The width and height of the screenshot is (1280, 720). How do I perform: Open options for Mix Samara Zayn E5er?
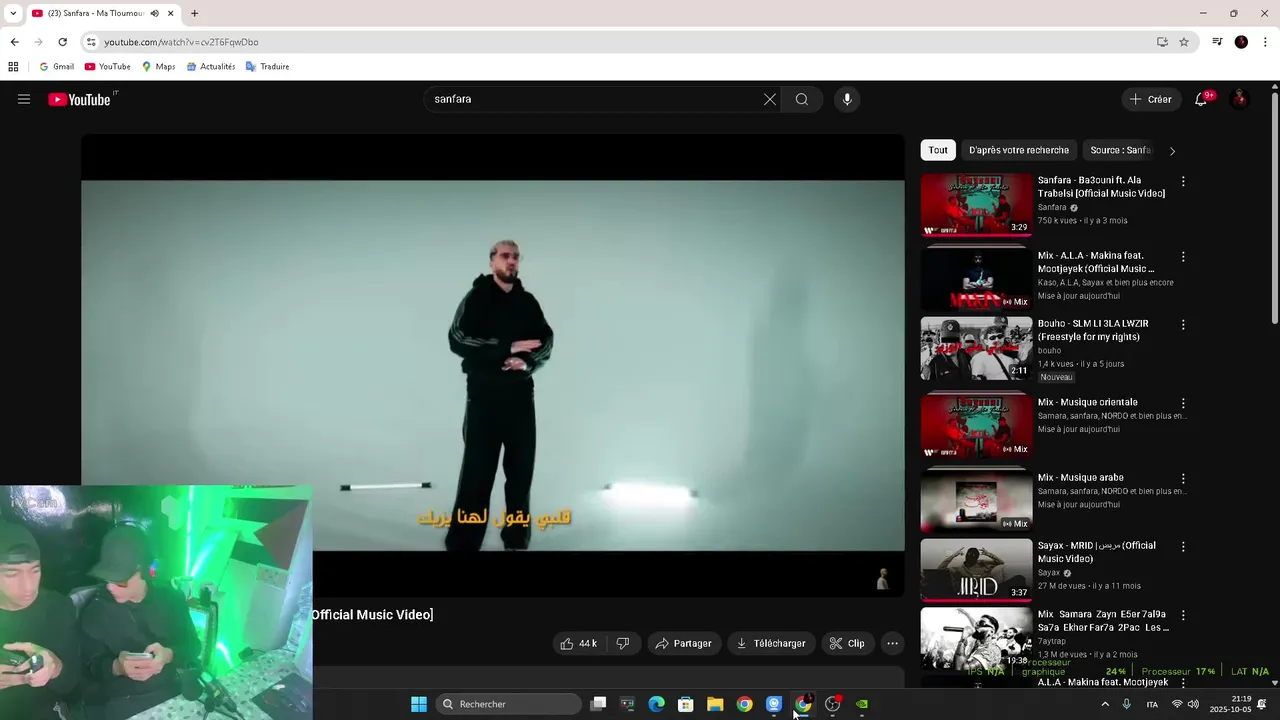click(1183, 616)
